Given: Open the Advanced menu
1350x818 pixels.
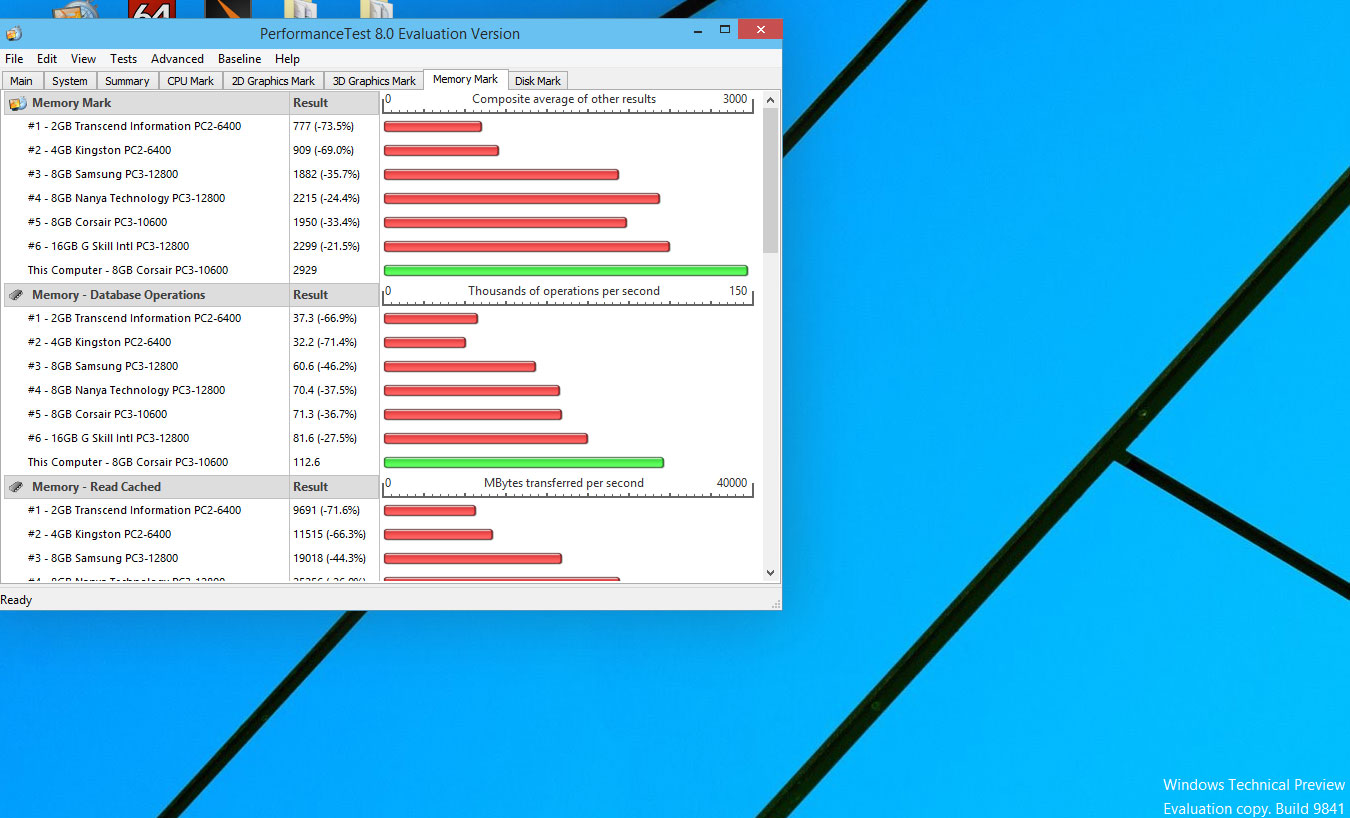Looking at the screenshot, I should coord(177,59).
